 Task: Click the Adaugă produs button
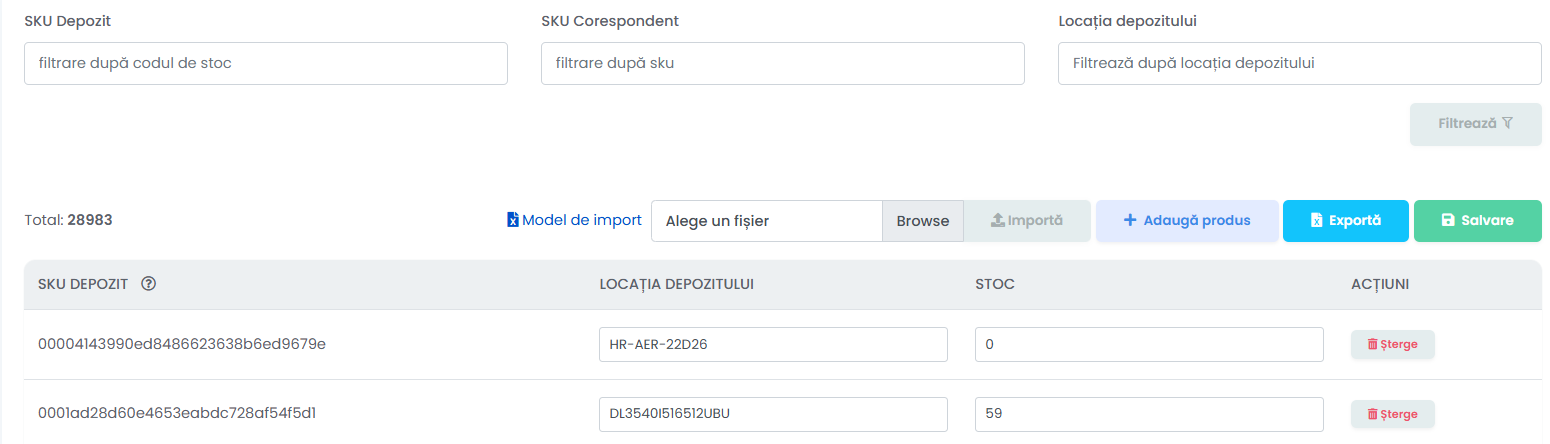1187,221
